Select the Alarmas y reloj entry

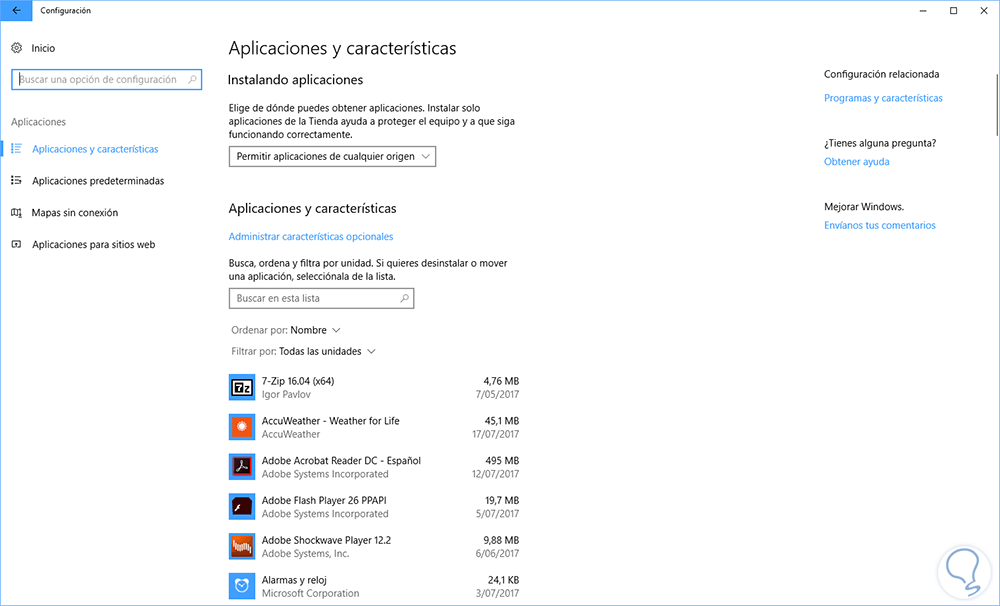pyautogui.click(x=374, y=586)
